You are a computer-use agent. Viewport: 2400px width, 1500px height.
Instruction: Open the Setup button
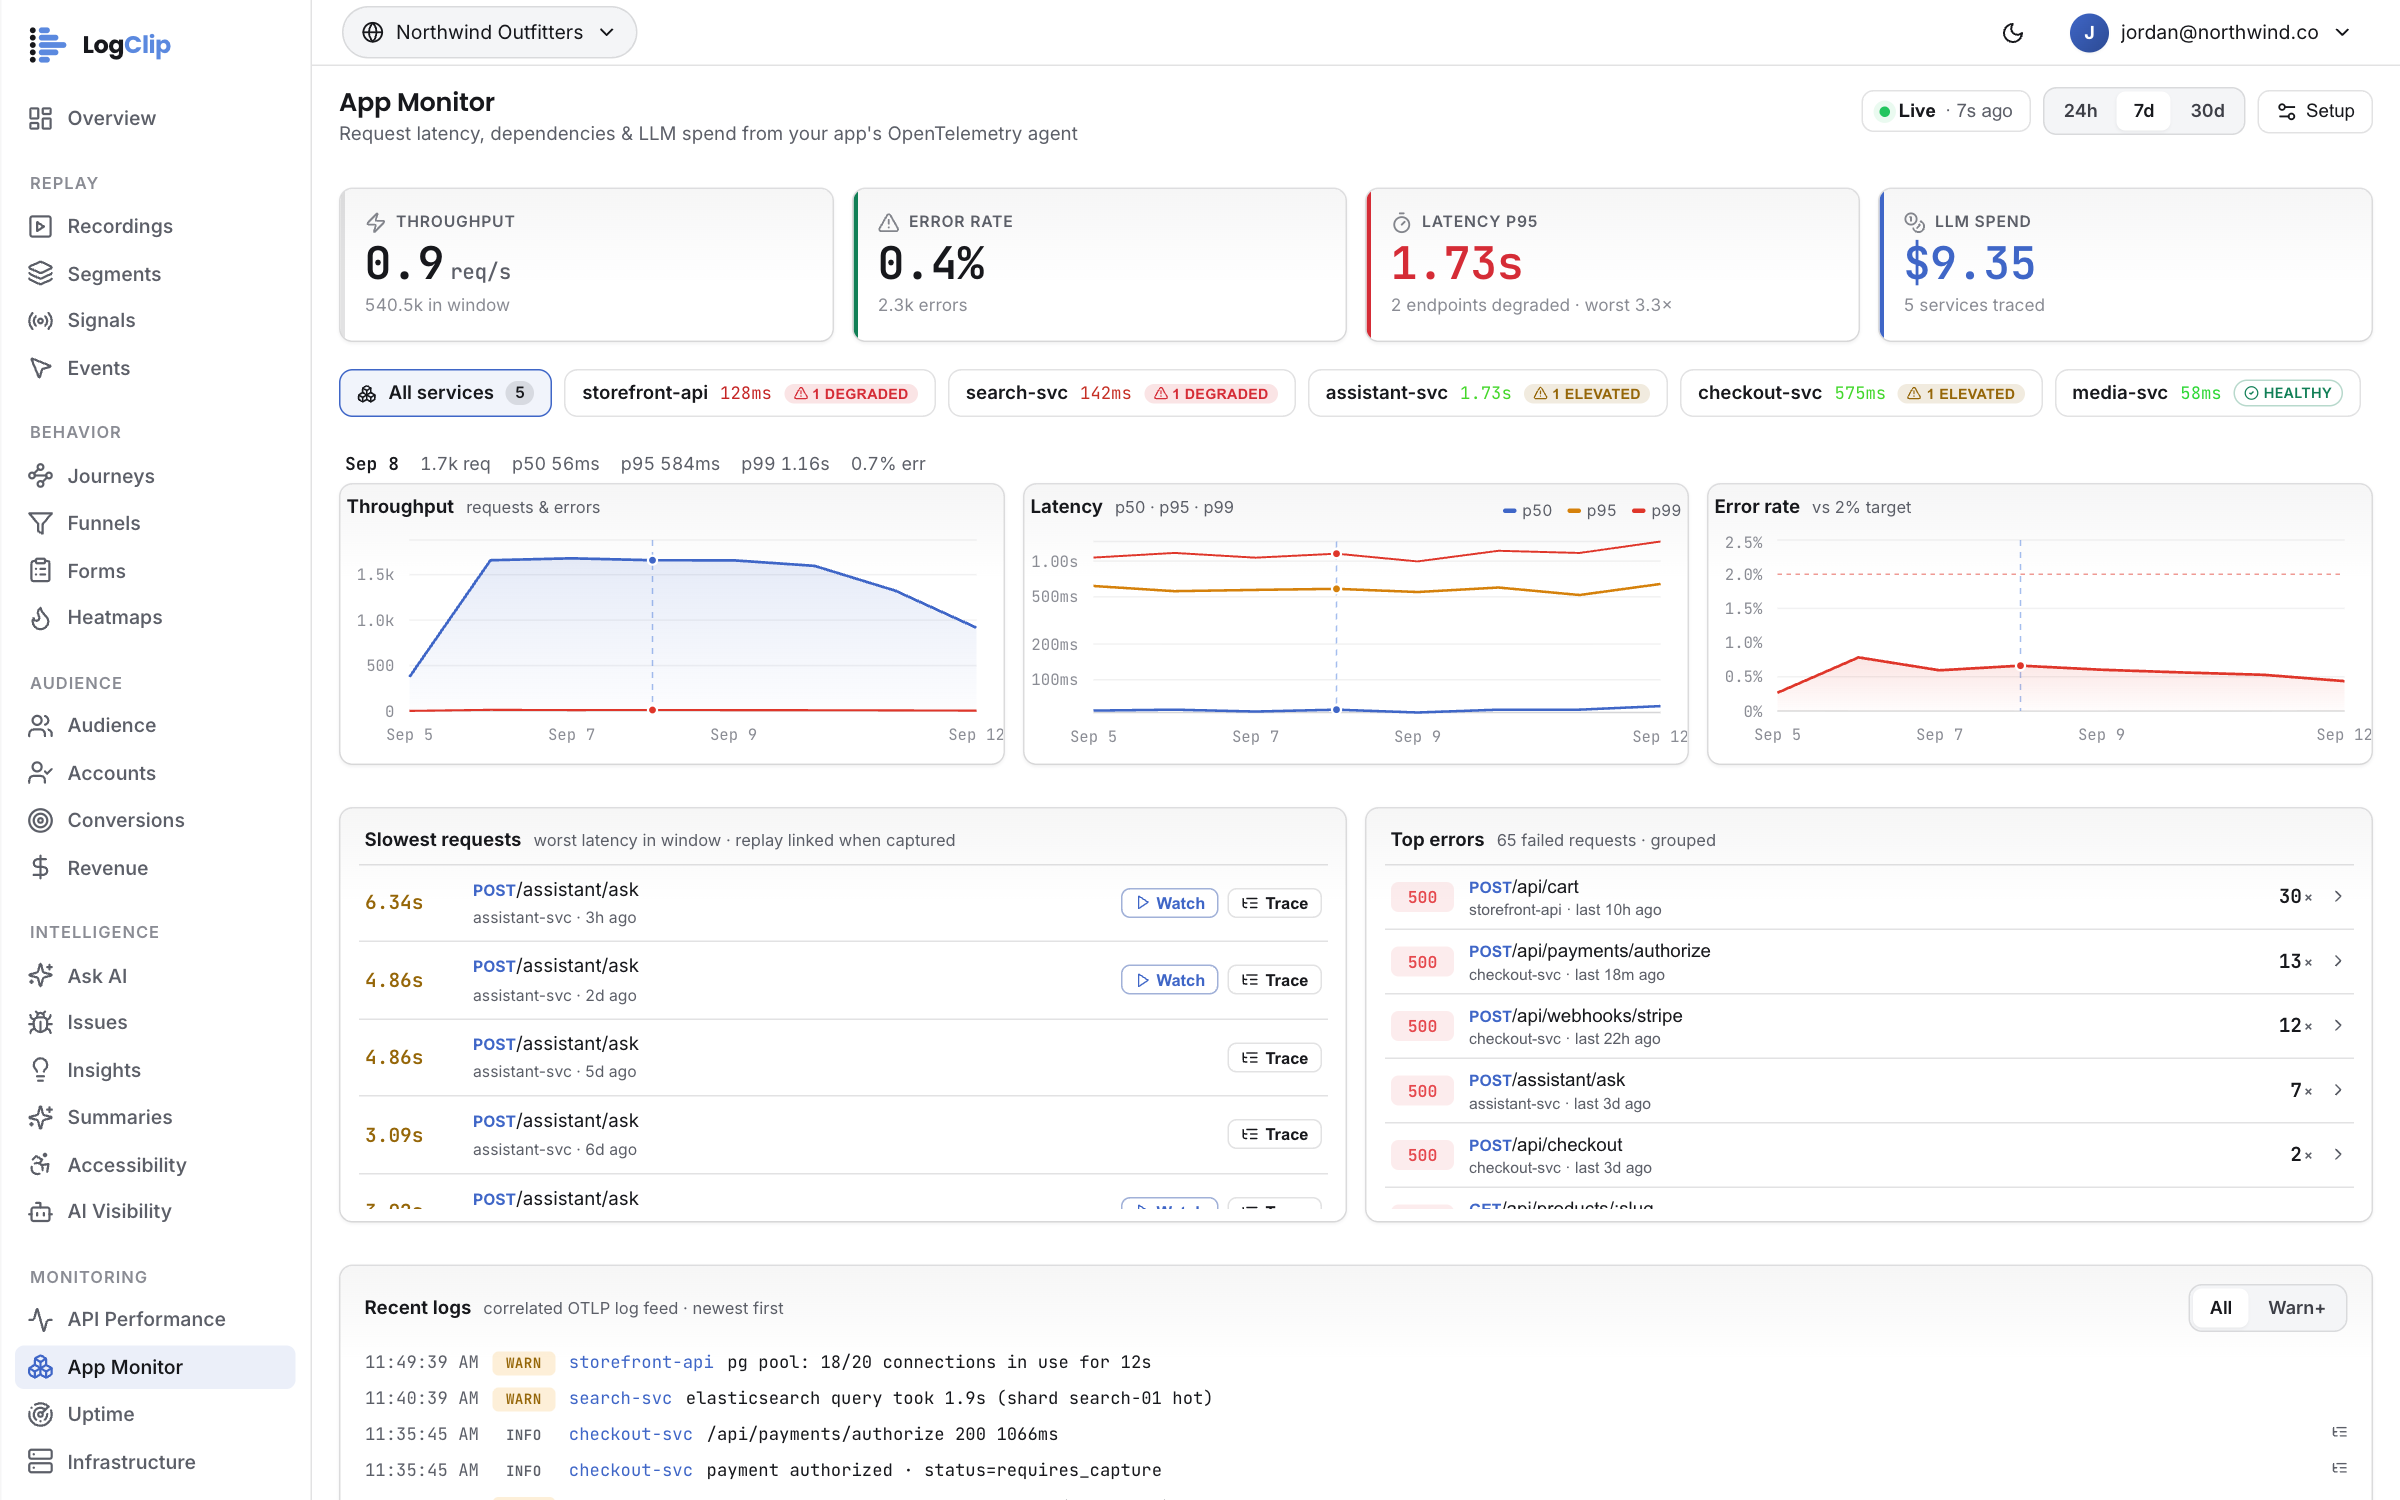pos(2315,111)
